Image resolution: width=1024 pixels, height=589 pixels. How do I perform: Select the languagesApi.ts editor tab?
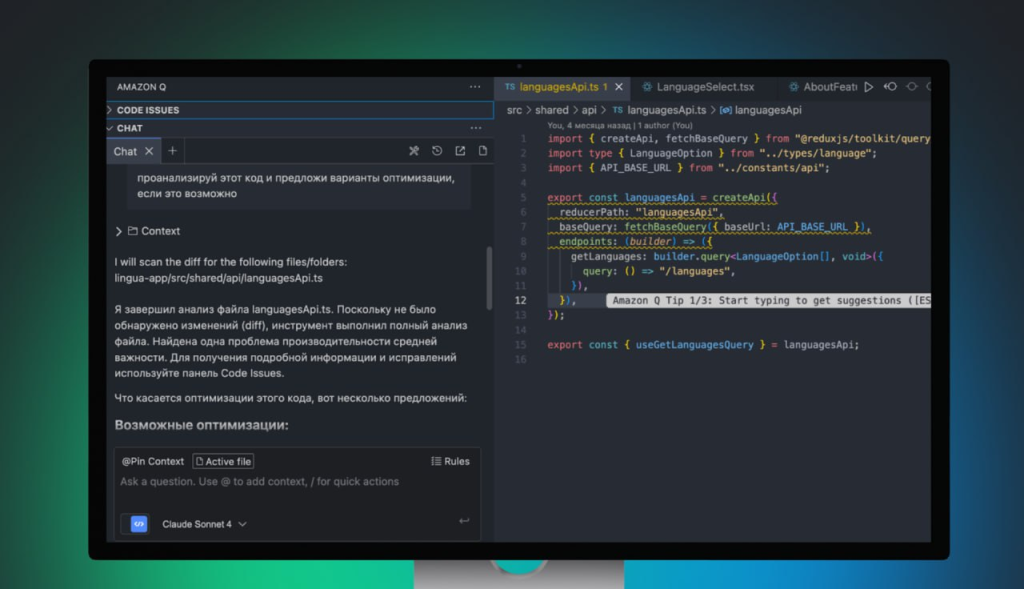click(x=558, y=87)
